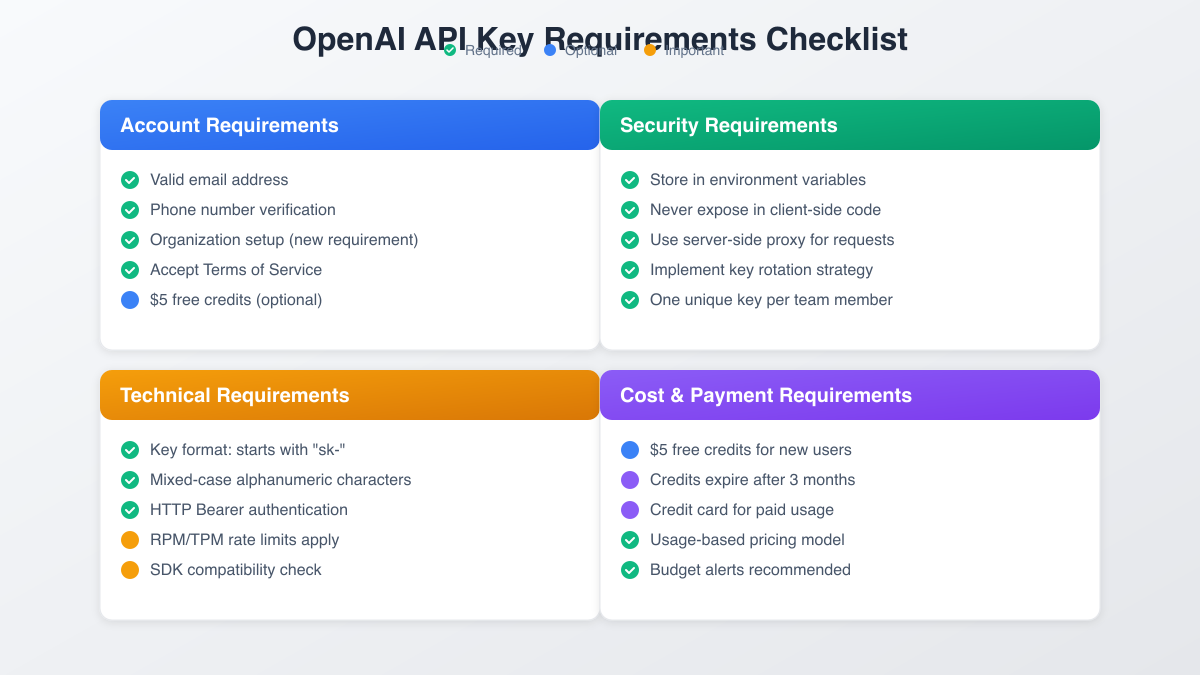This screenshot has height=675, width=1200.
Task: Click the orange Important legend dot
Action: point(650,50)
